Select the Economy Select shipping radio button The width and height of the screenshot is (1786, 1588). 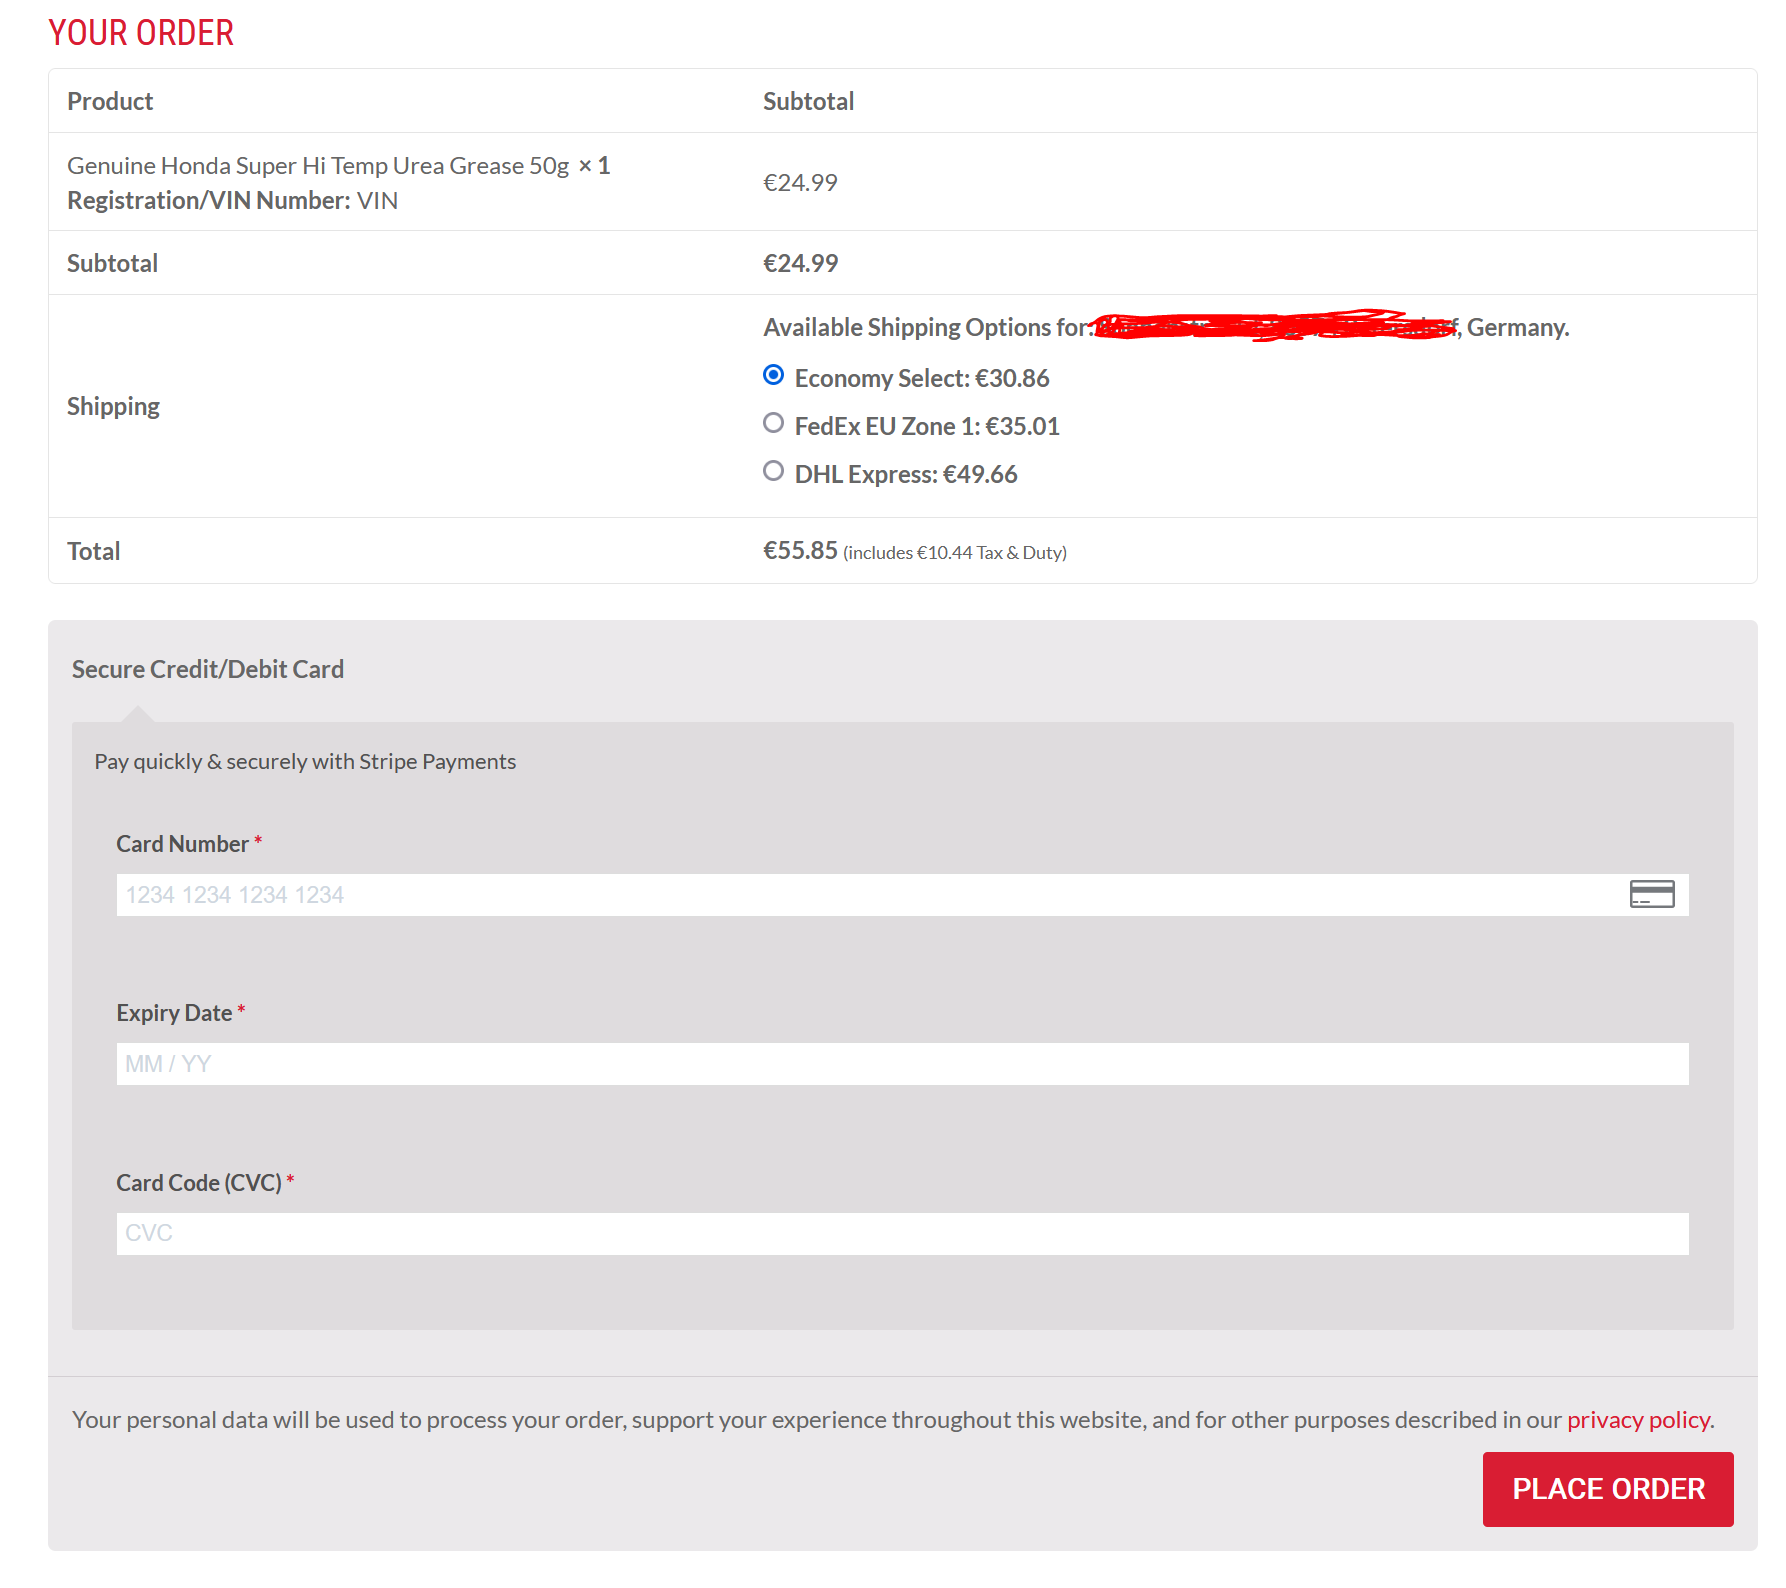tap(773, 375)
